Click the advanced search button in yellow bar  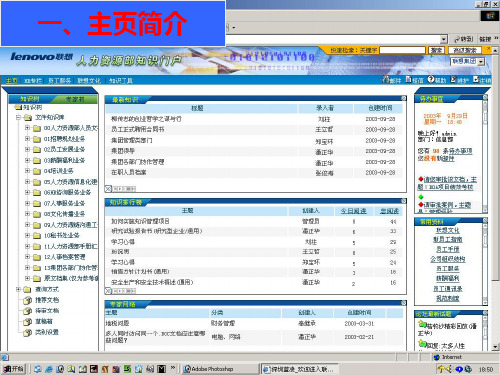click(465, 50)
